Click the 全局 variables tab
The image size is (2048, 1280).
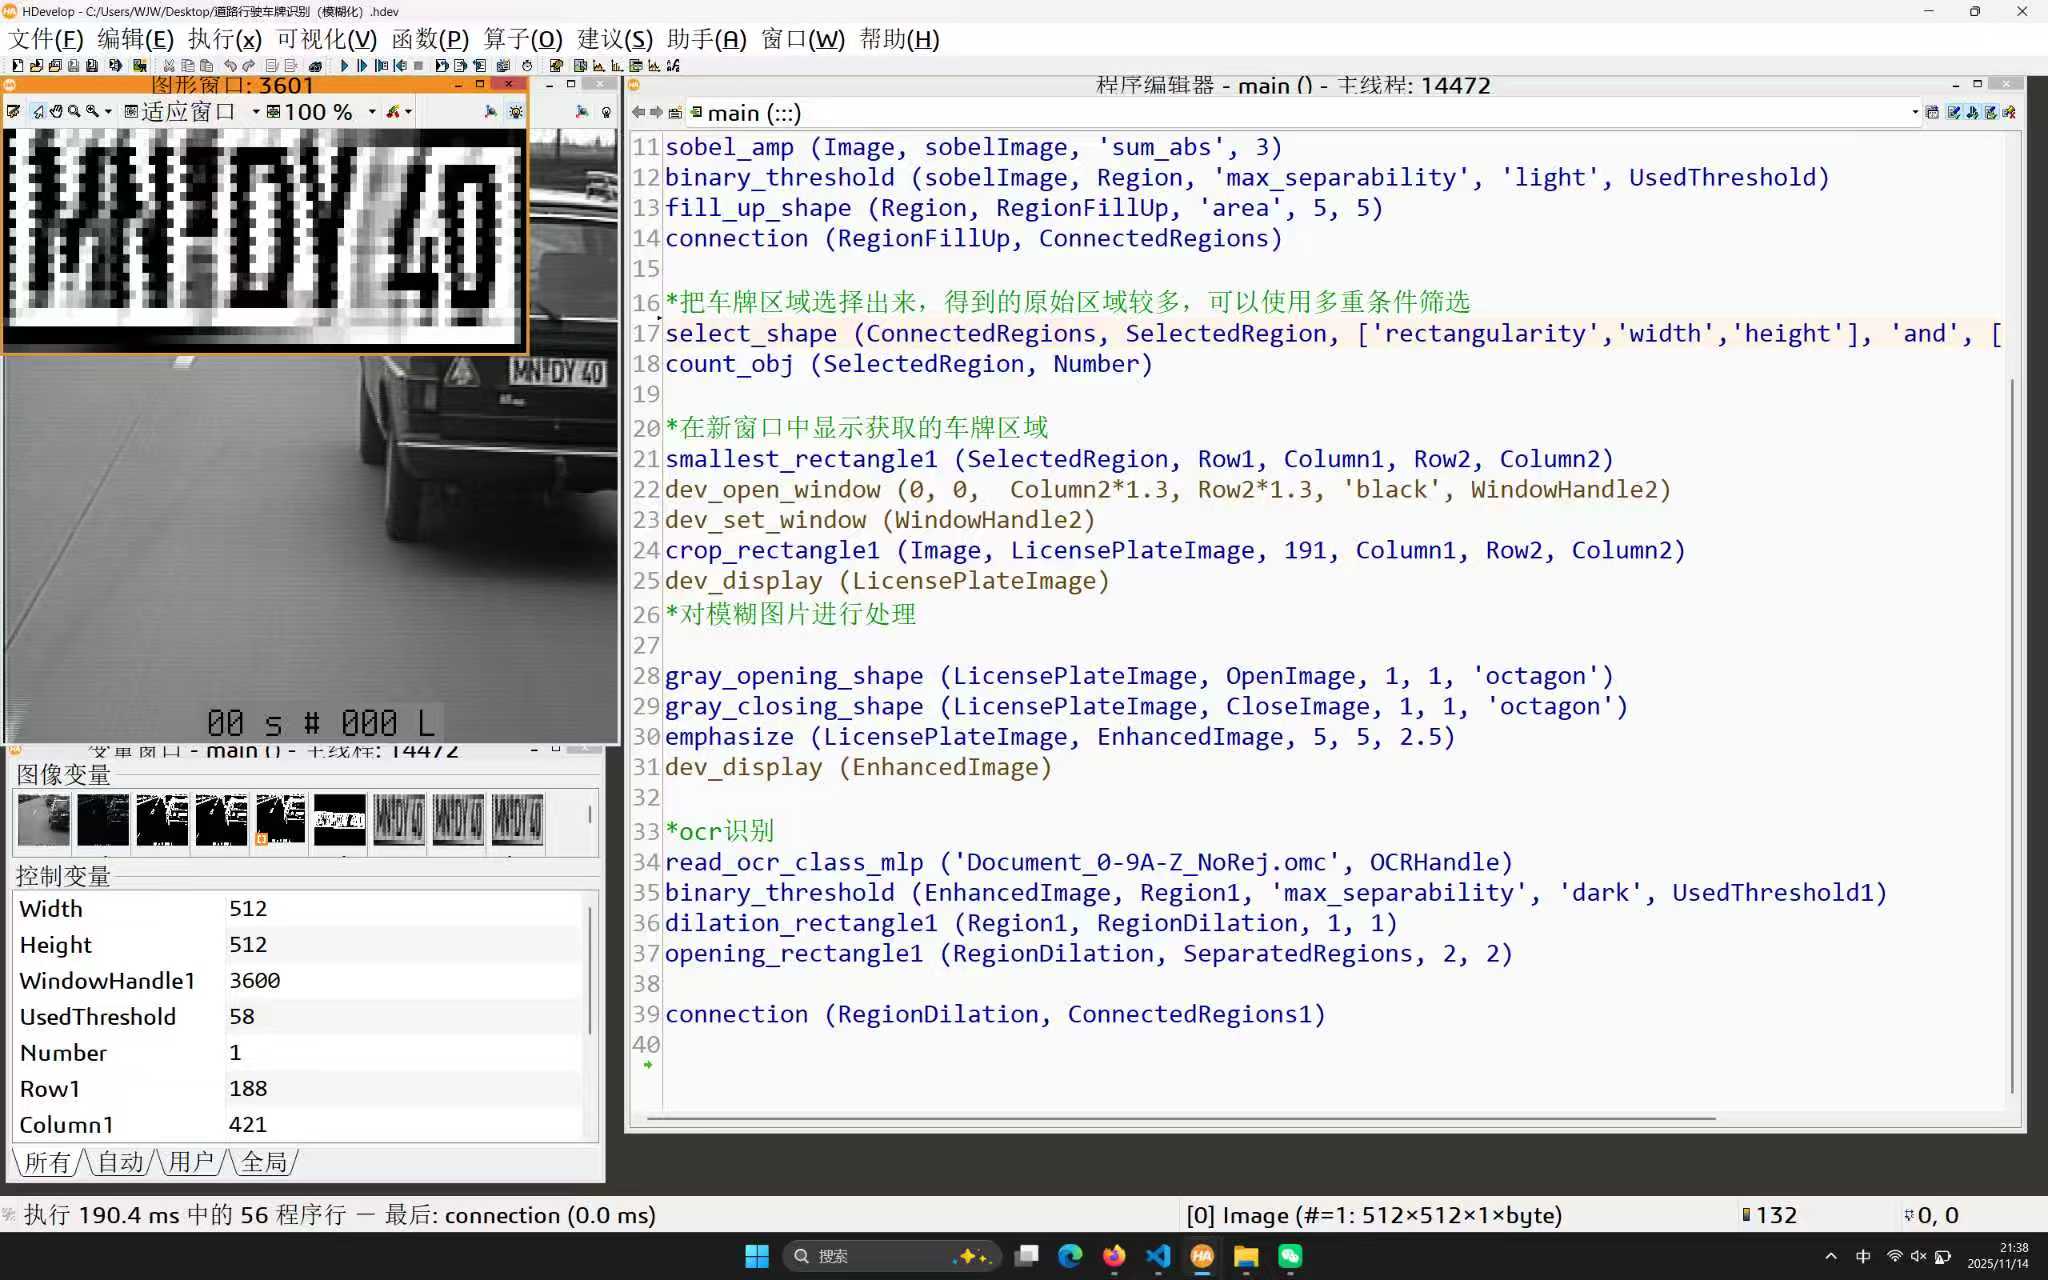(x=264, y=1162)
